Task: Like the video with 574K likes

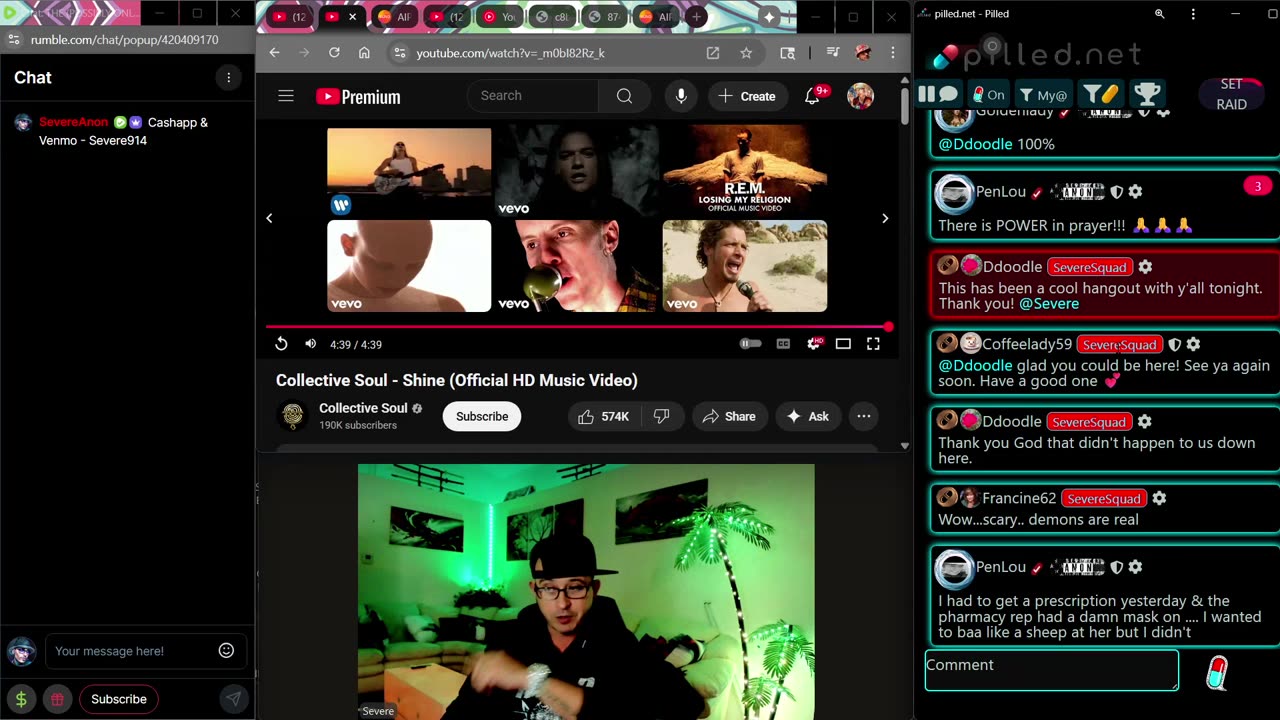Action: click(604, 416)
